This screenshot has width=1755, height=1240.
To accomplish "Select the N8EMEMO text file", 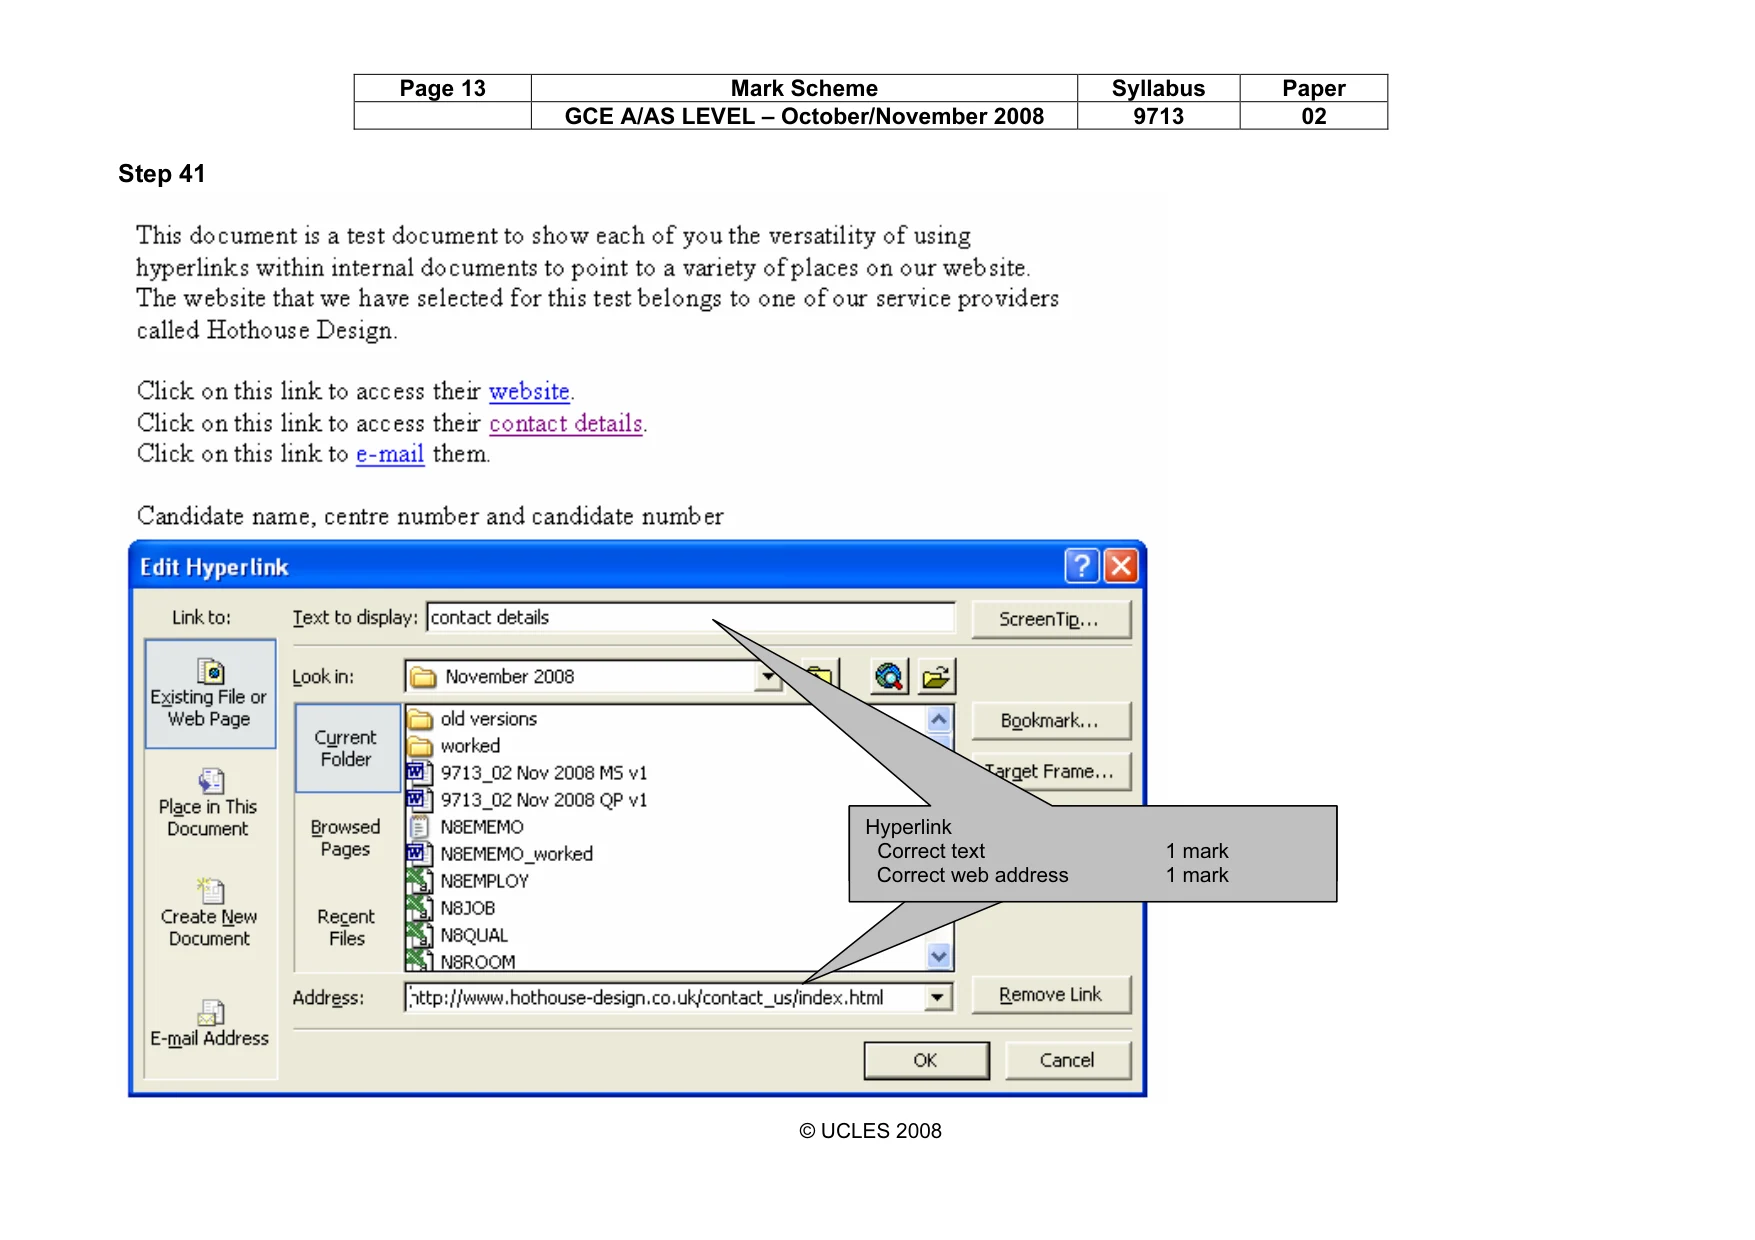I will point(466,827).
